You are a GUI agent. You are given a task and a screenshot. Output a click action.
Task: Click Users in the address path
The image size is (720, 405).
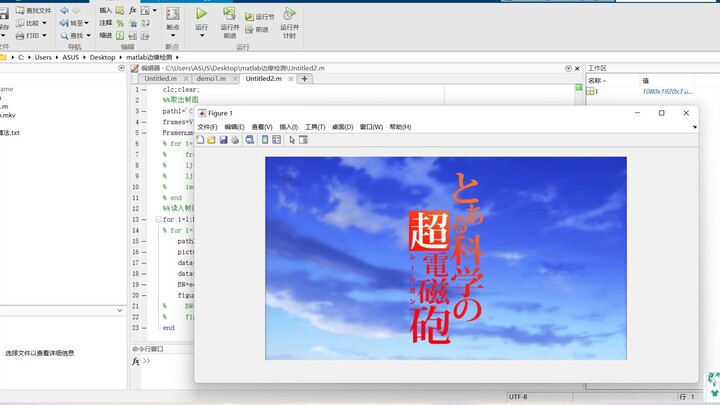tap(43, 57)
